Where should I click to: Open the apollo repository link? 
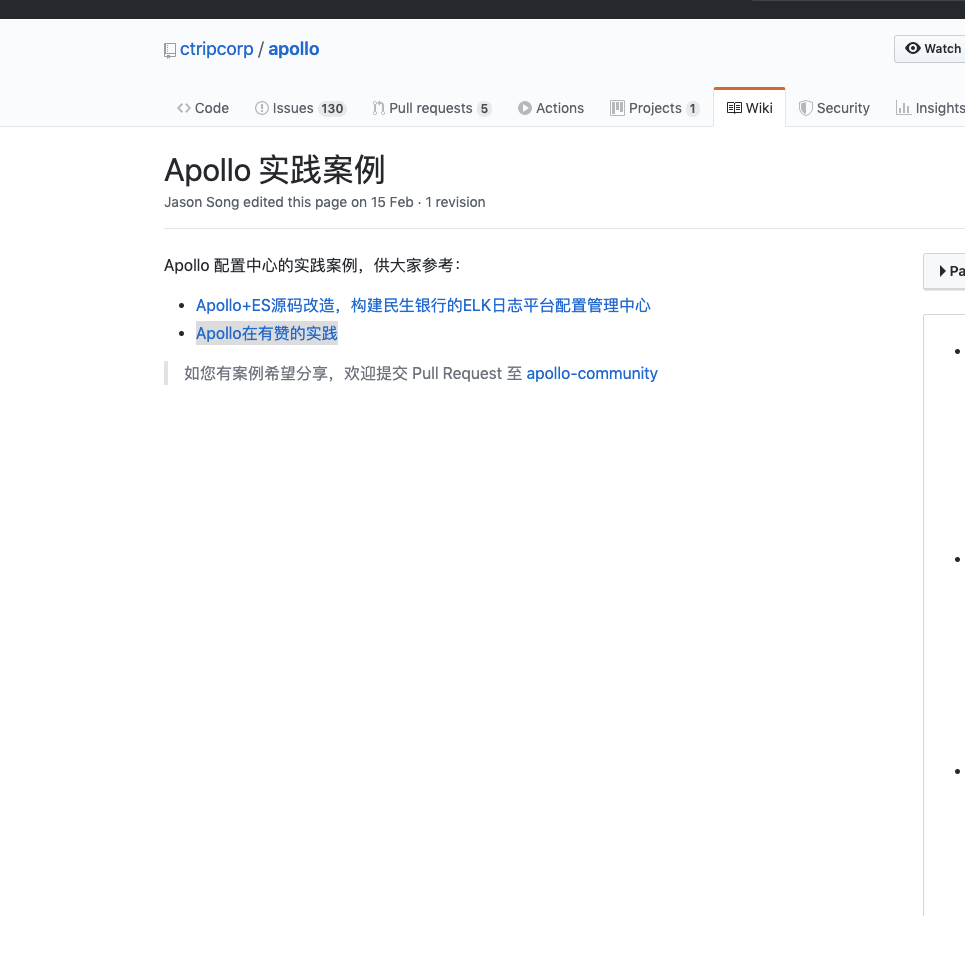294,49
